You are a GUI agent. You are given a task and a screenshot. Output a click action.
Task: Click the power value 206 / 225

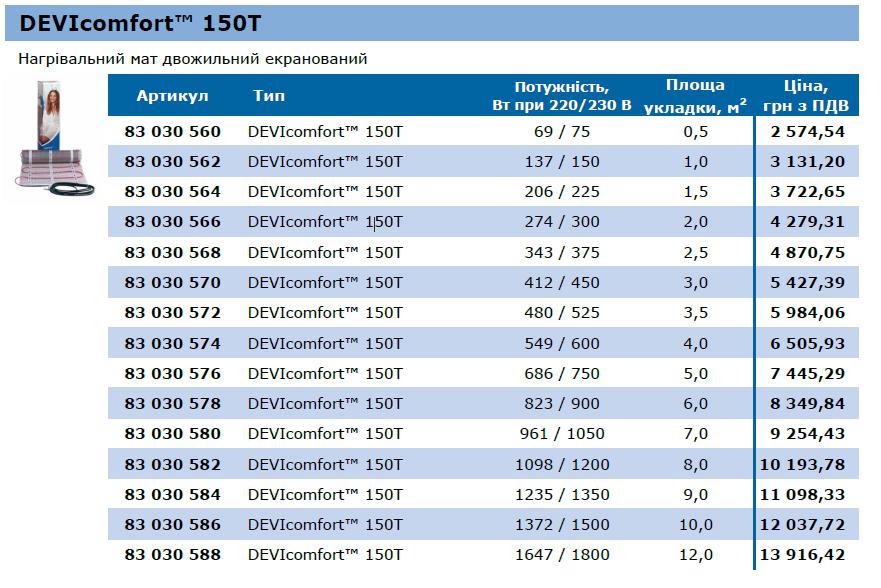click(x=562, y=192)
